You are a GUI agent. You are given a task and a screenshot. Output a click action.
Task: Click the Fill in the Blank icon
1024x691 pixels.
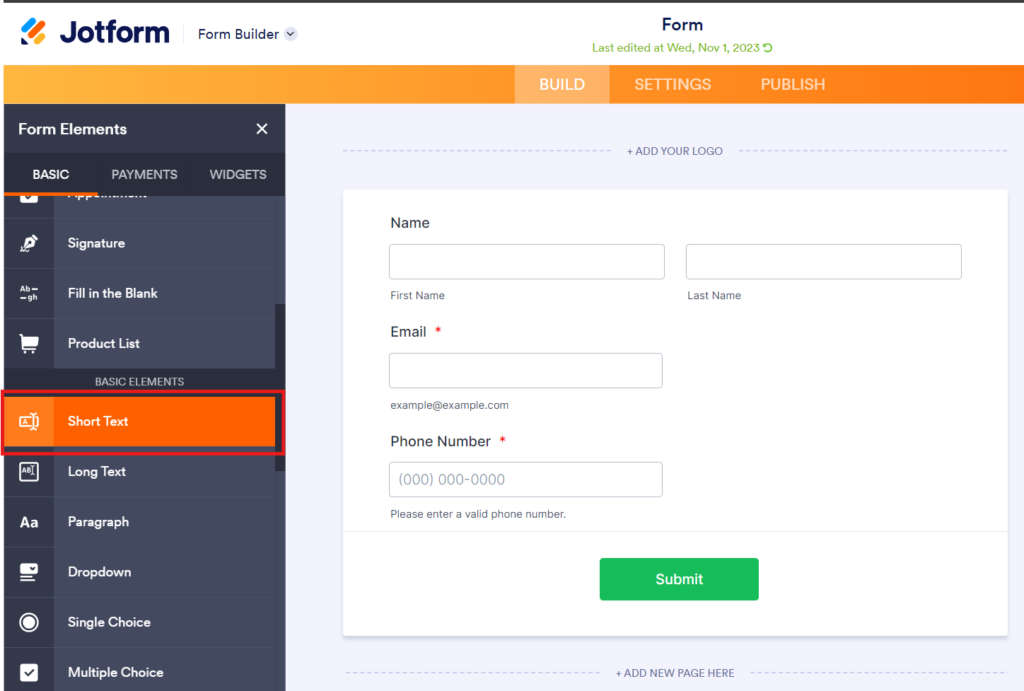click(29, 293)
